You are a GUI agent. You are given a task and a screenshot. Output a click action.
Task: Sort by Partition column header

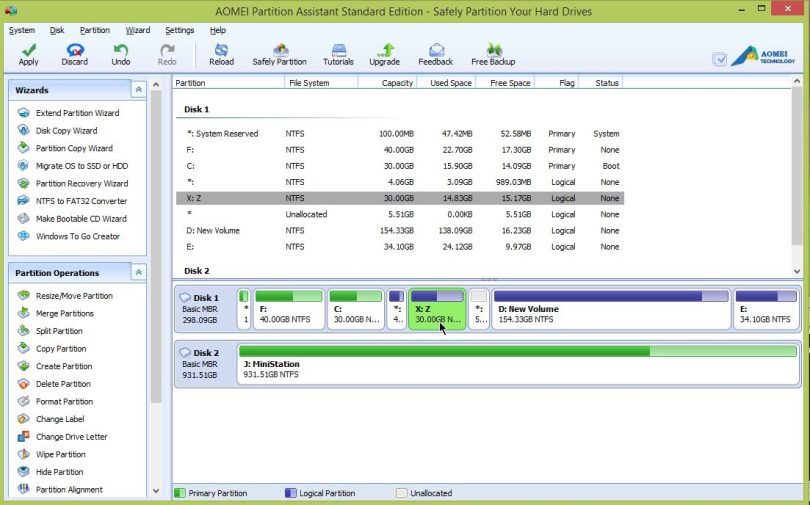228,83
